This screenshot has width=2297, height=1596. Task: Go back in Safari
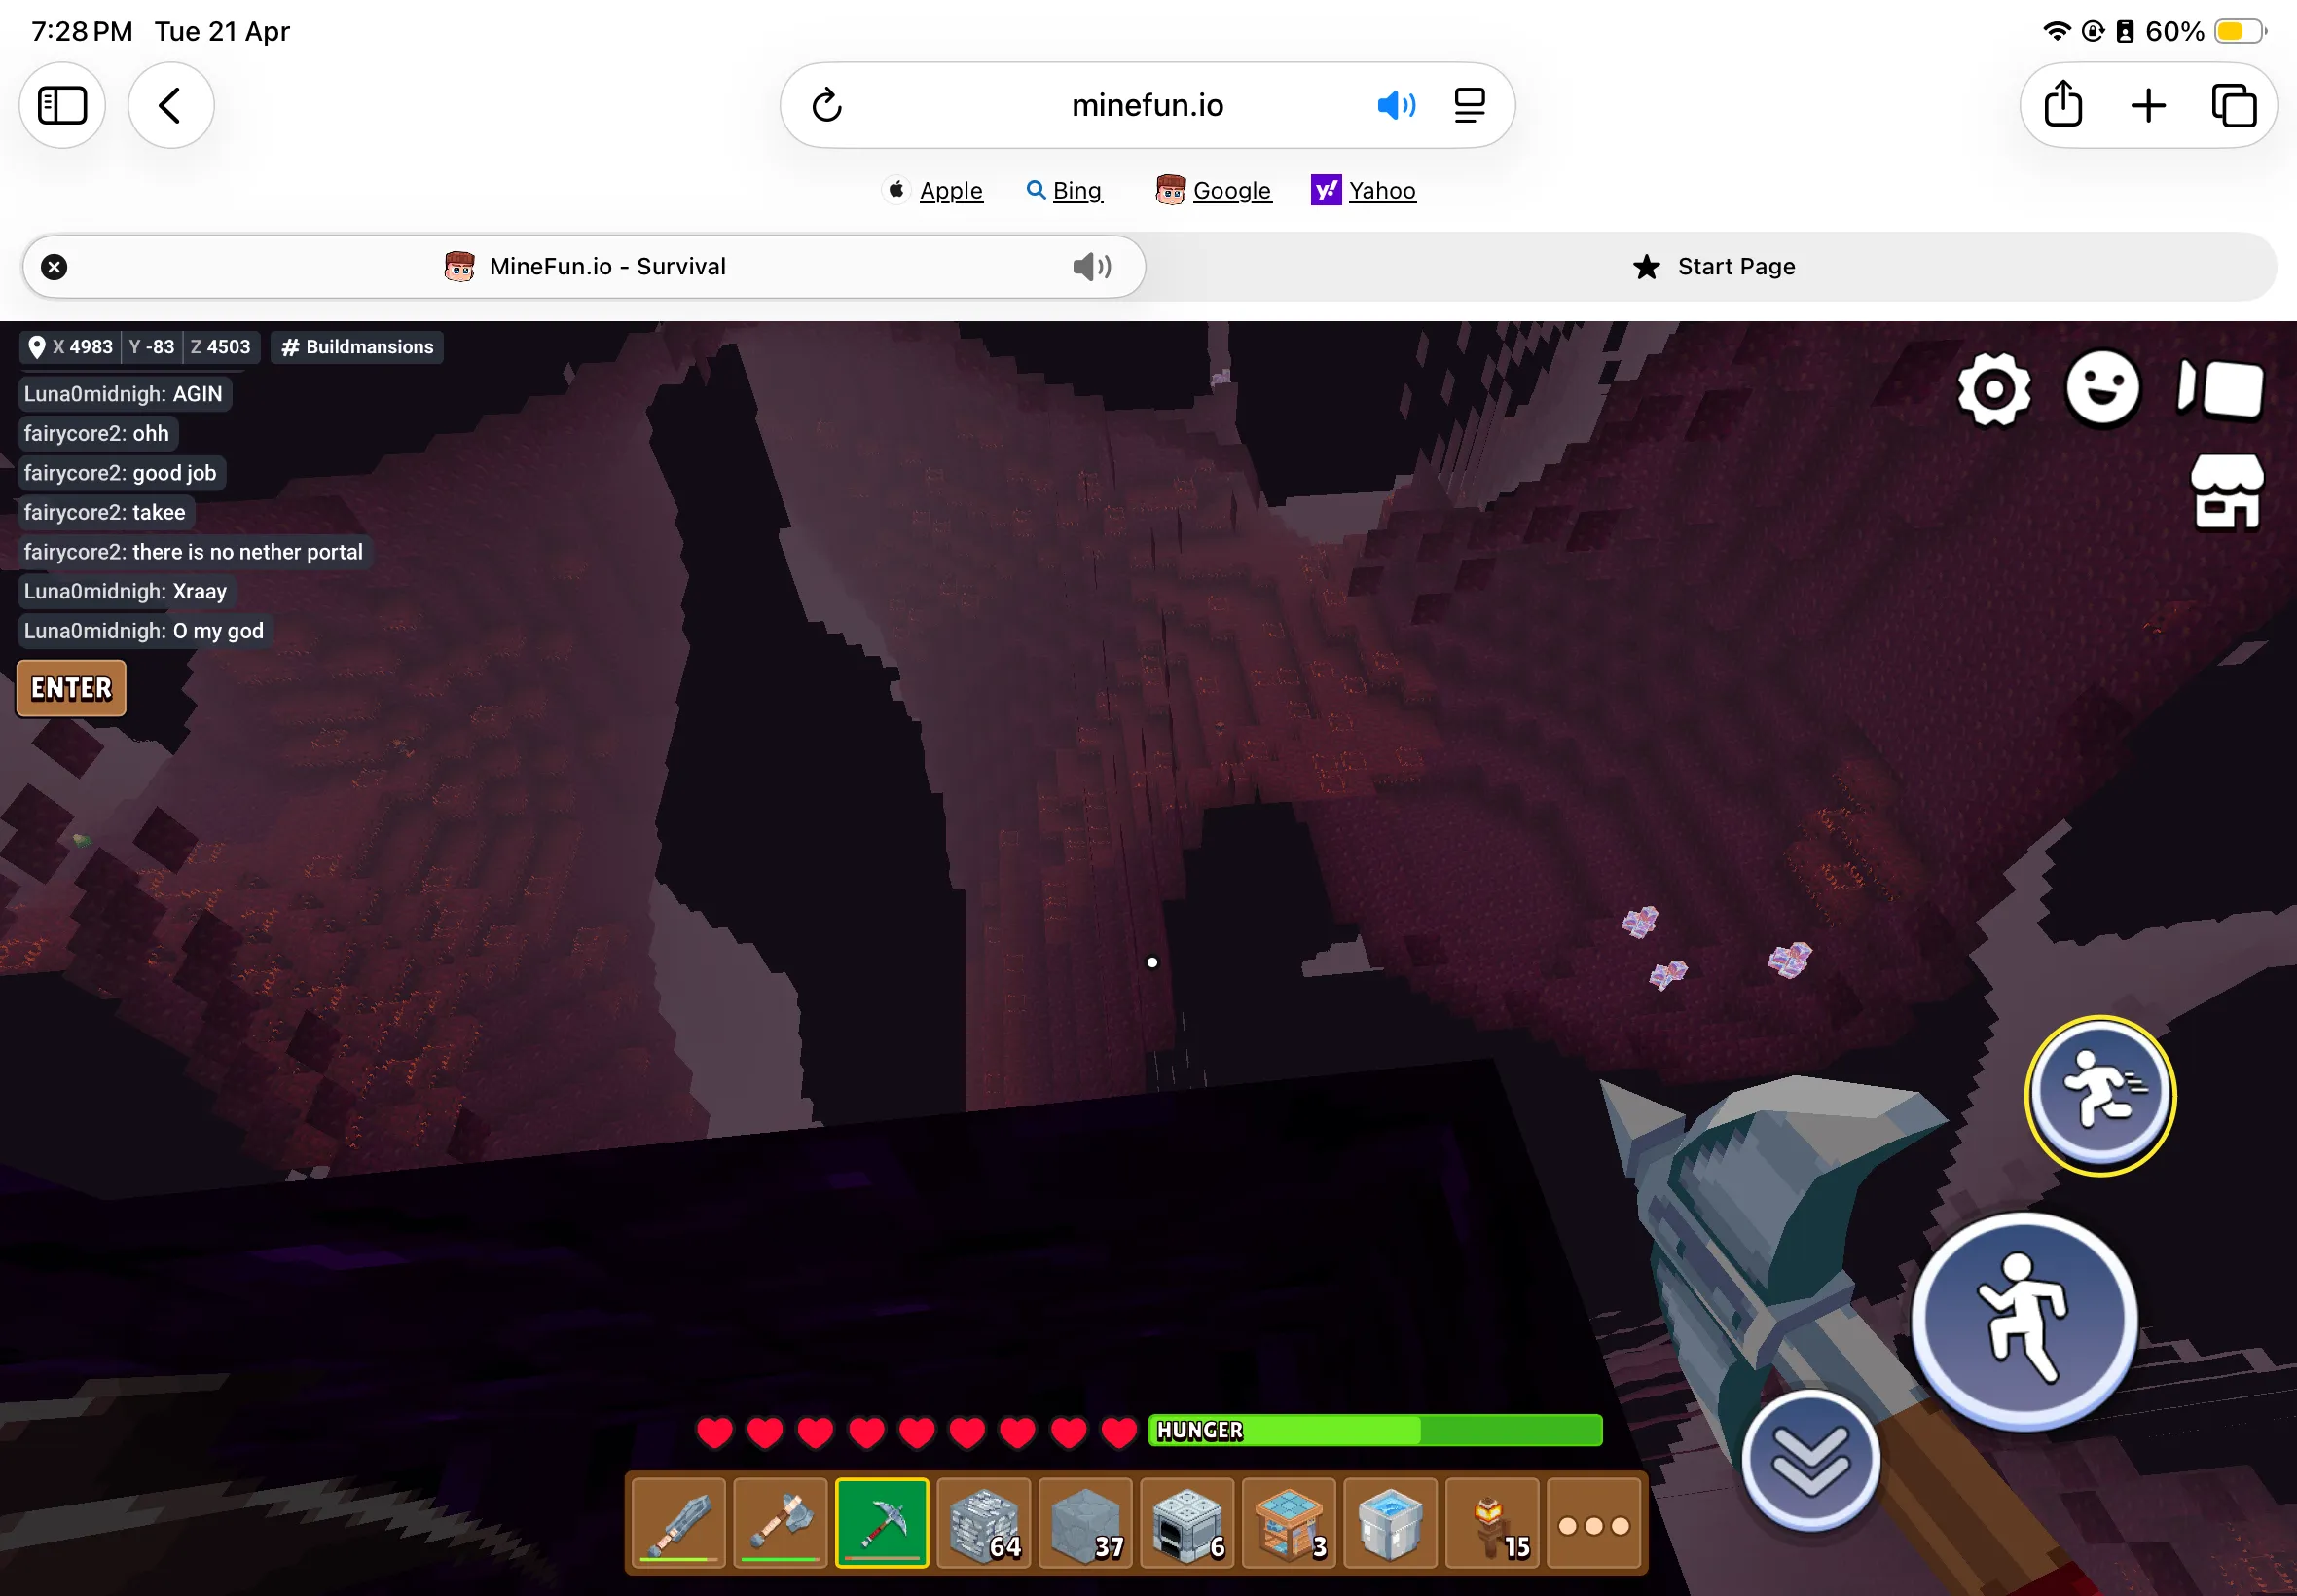coord(171,105)
